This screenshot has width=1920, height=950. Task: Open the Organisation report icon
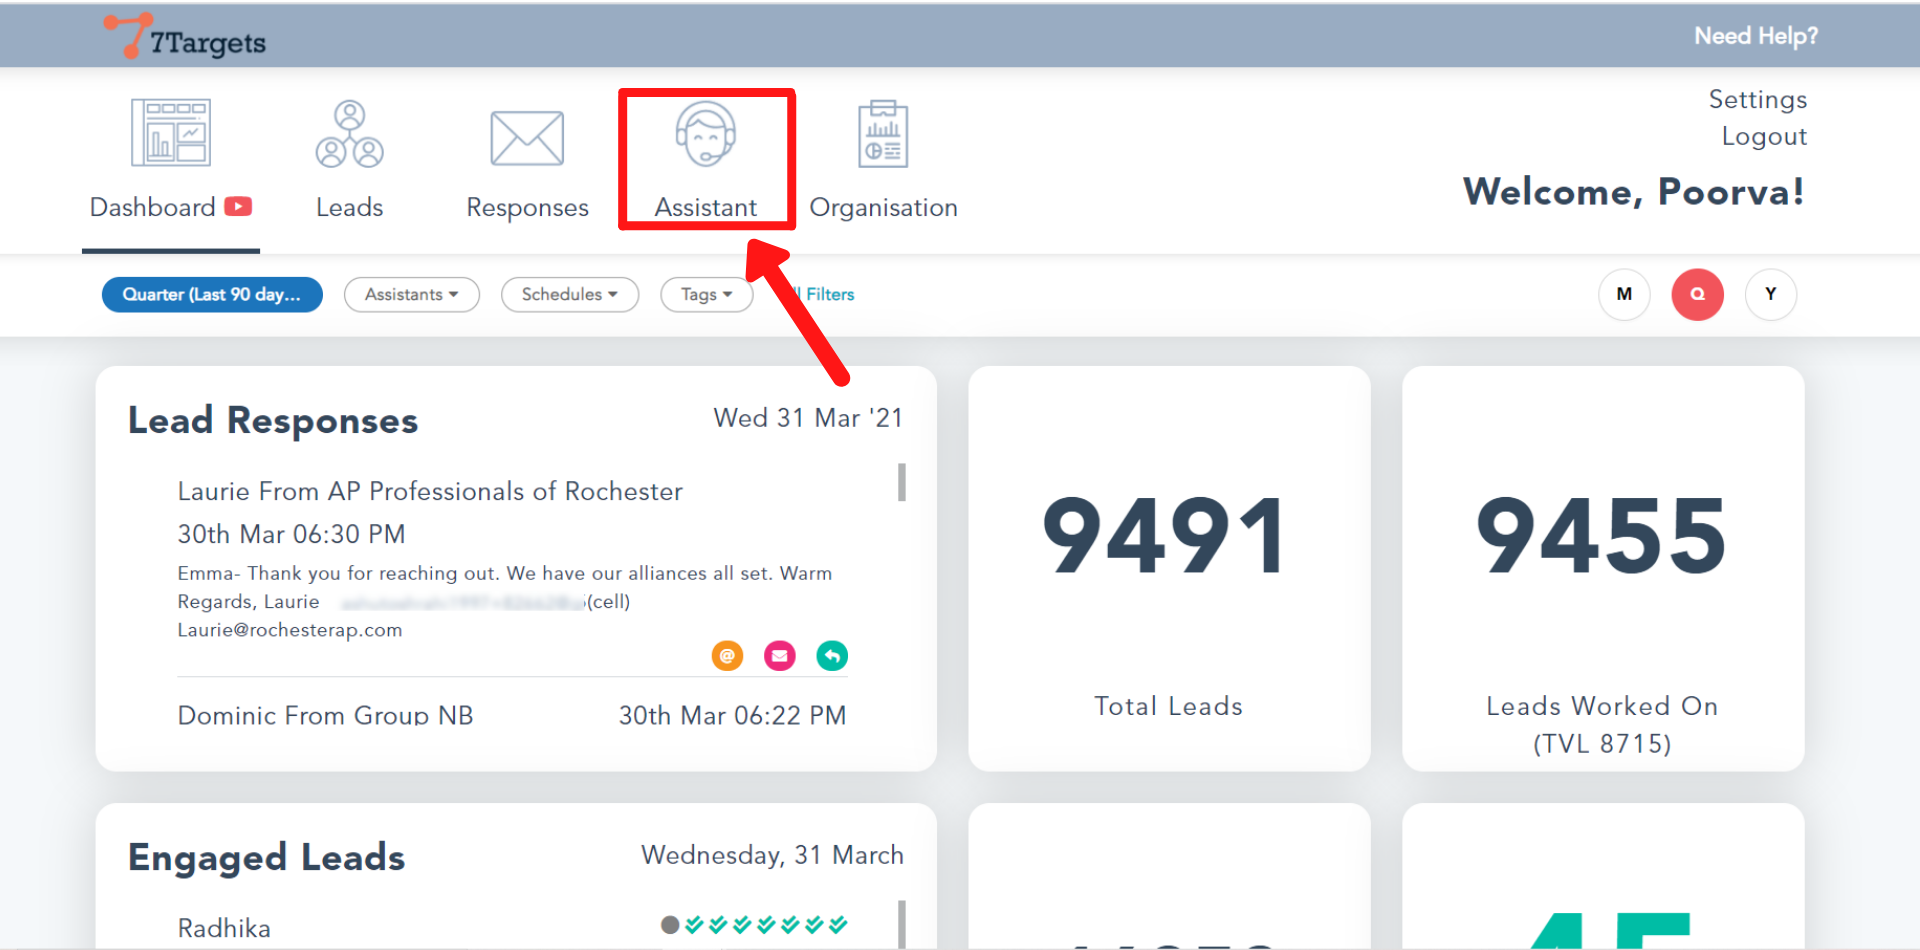point(883,135)
